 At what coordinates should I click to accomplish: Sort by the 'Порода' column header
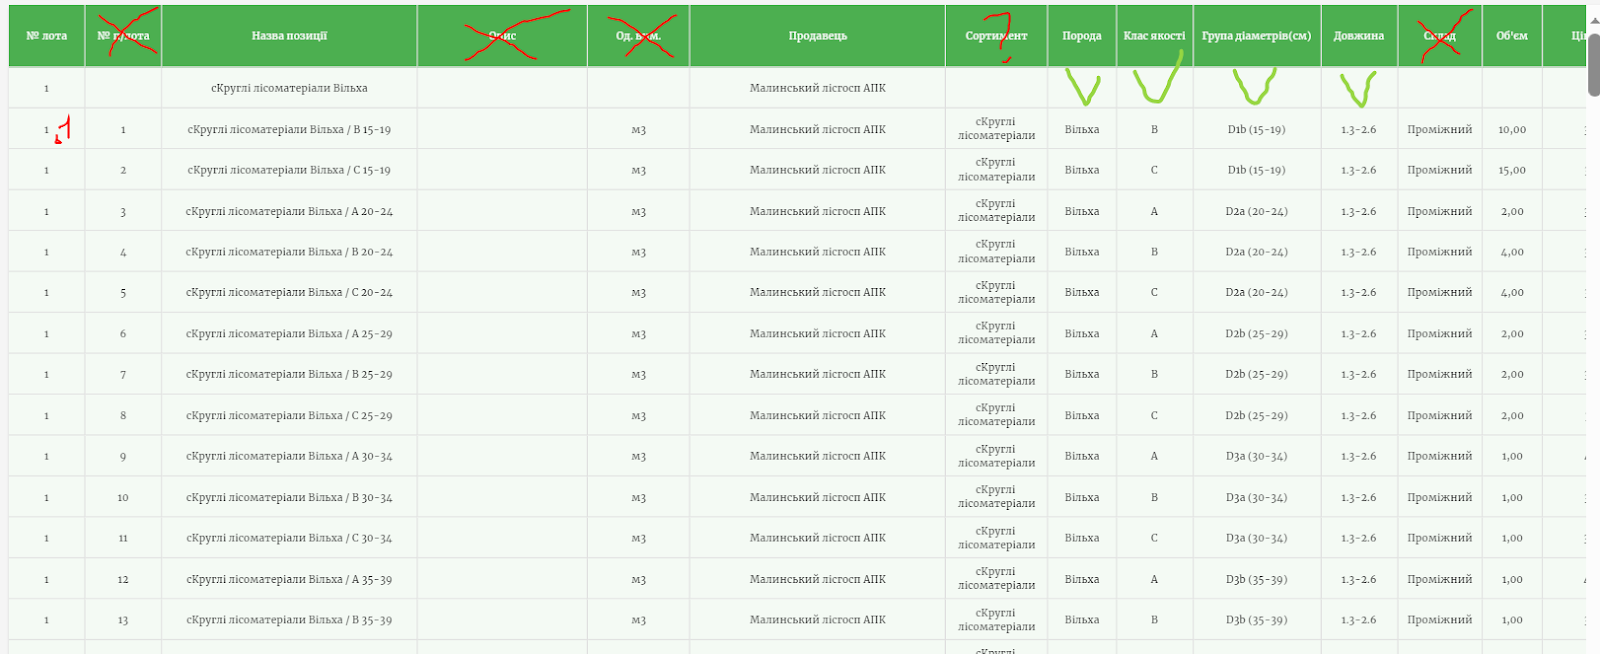(1081, 36)
